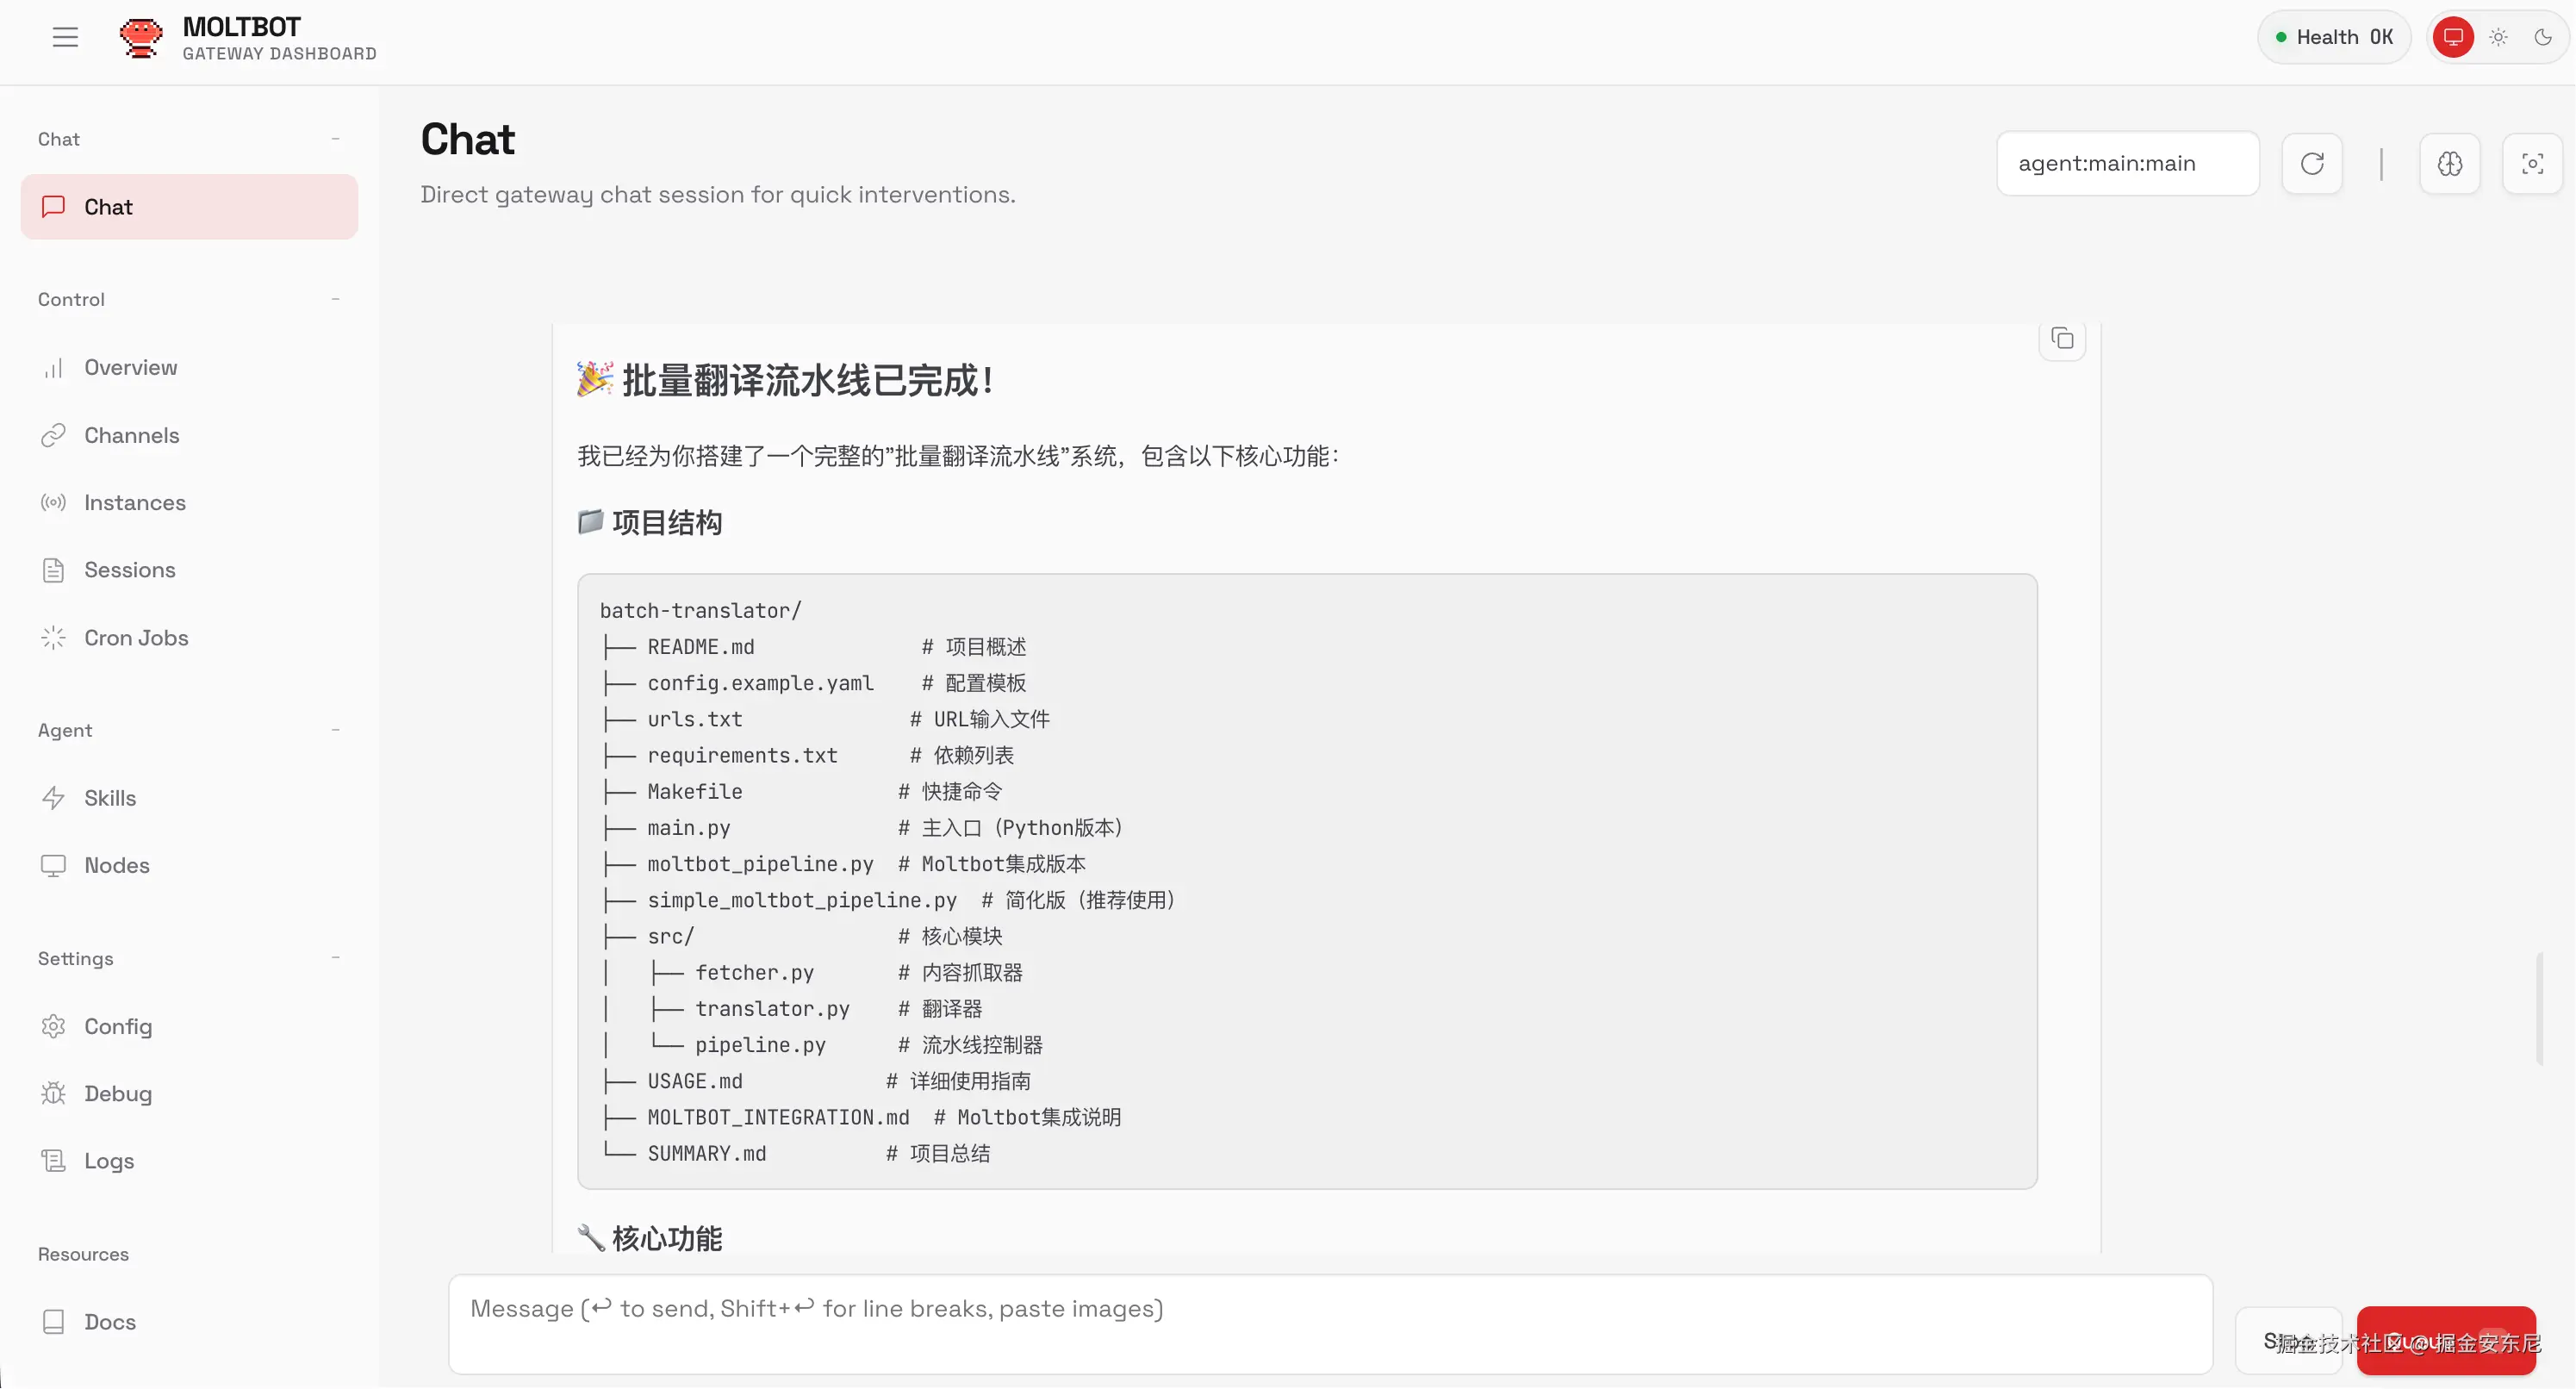Viewport: 2576px width, 1389px height.
Task: Collapse the Chat sidebar section
Action: click(x=335, y=139)
